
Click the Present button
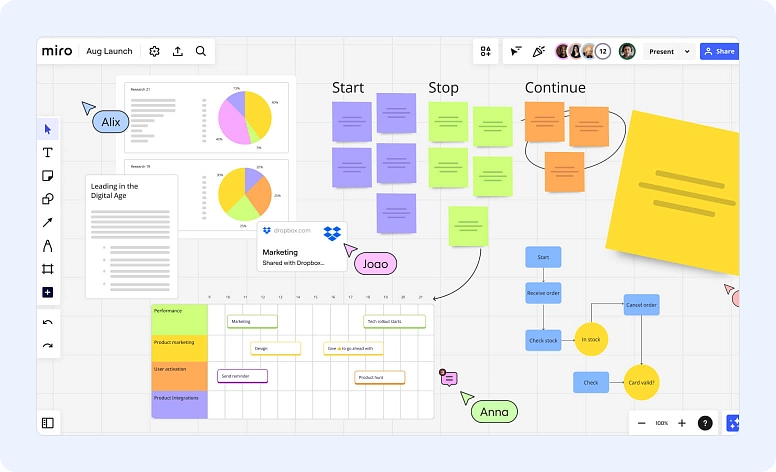click(x=661, y=51)
